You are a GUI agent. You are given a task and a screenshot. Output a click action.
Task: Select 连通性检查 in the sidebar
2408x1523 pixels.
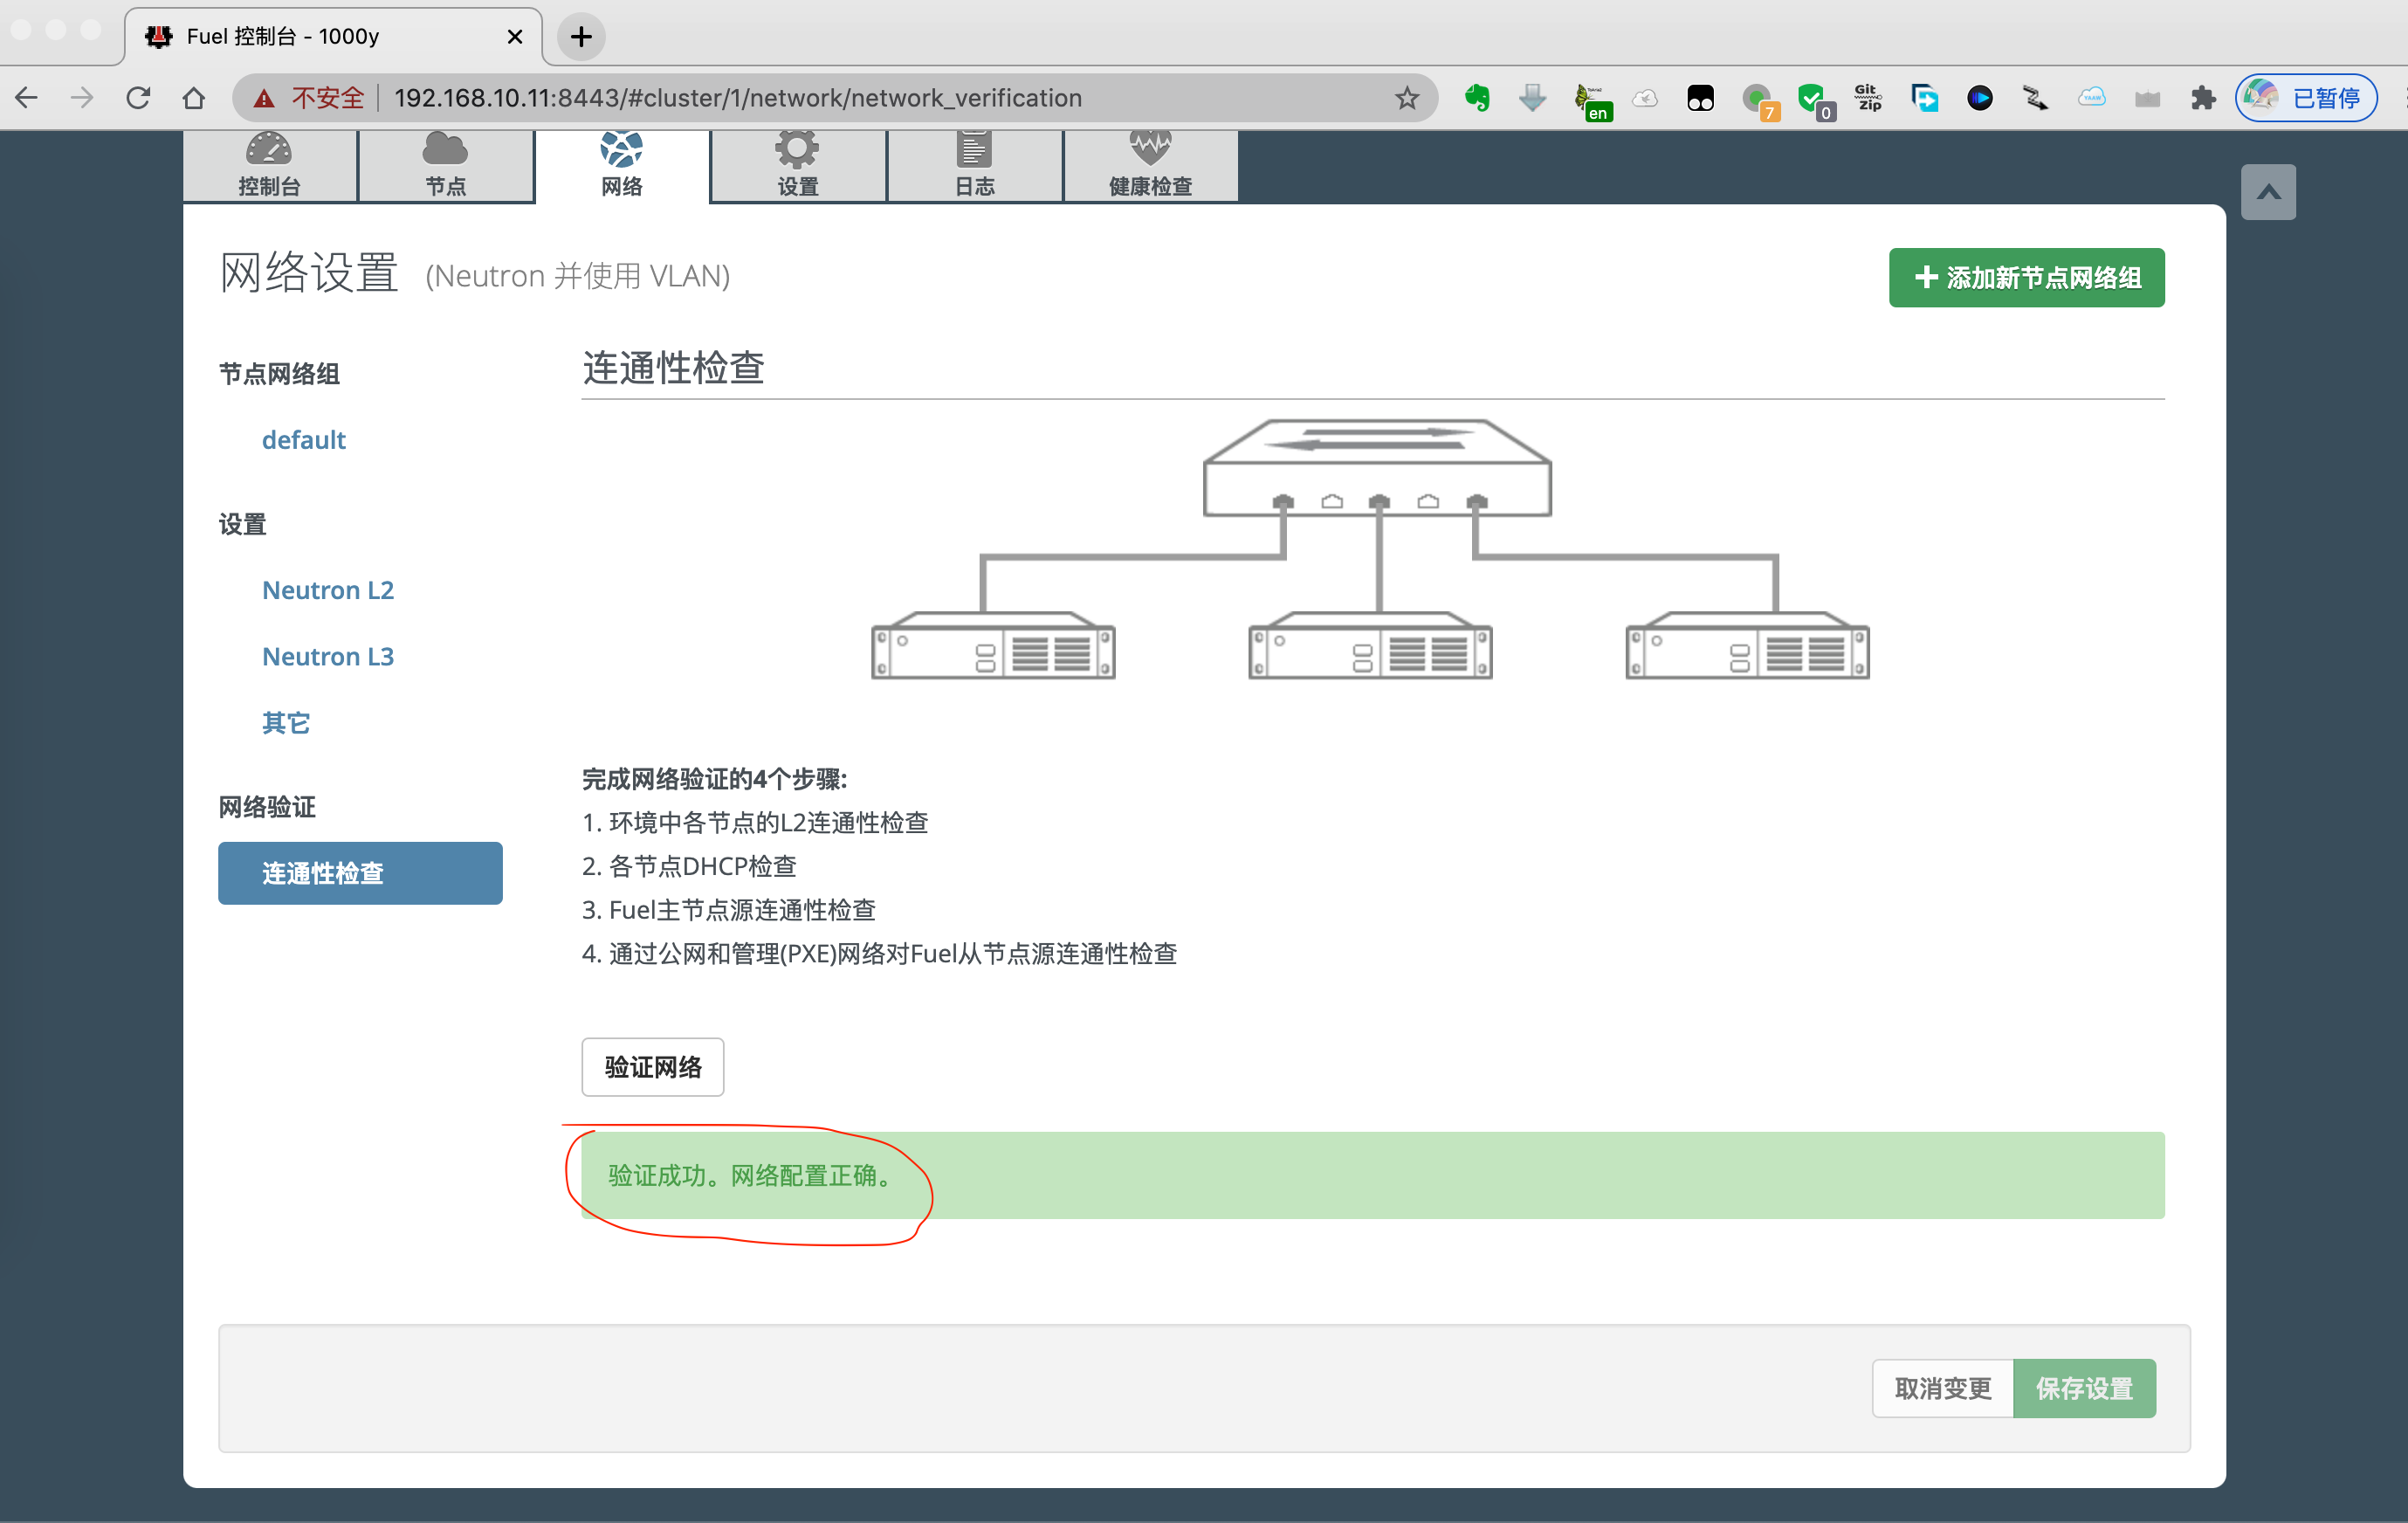point(360,873)
